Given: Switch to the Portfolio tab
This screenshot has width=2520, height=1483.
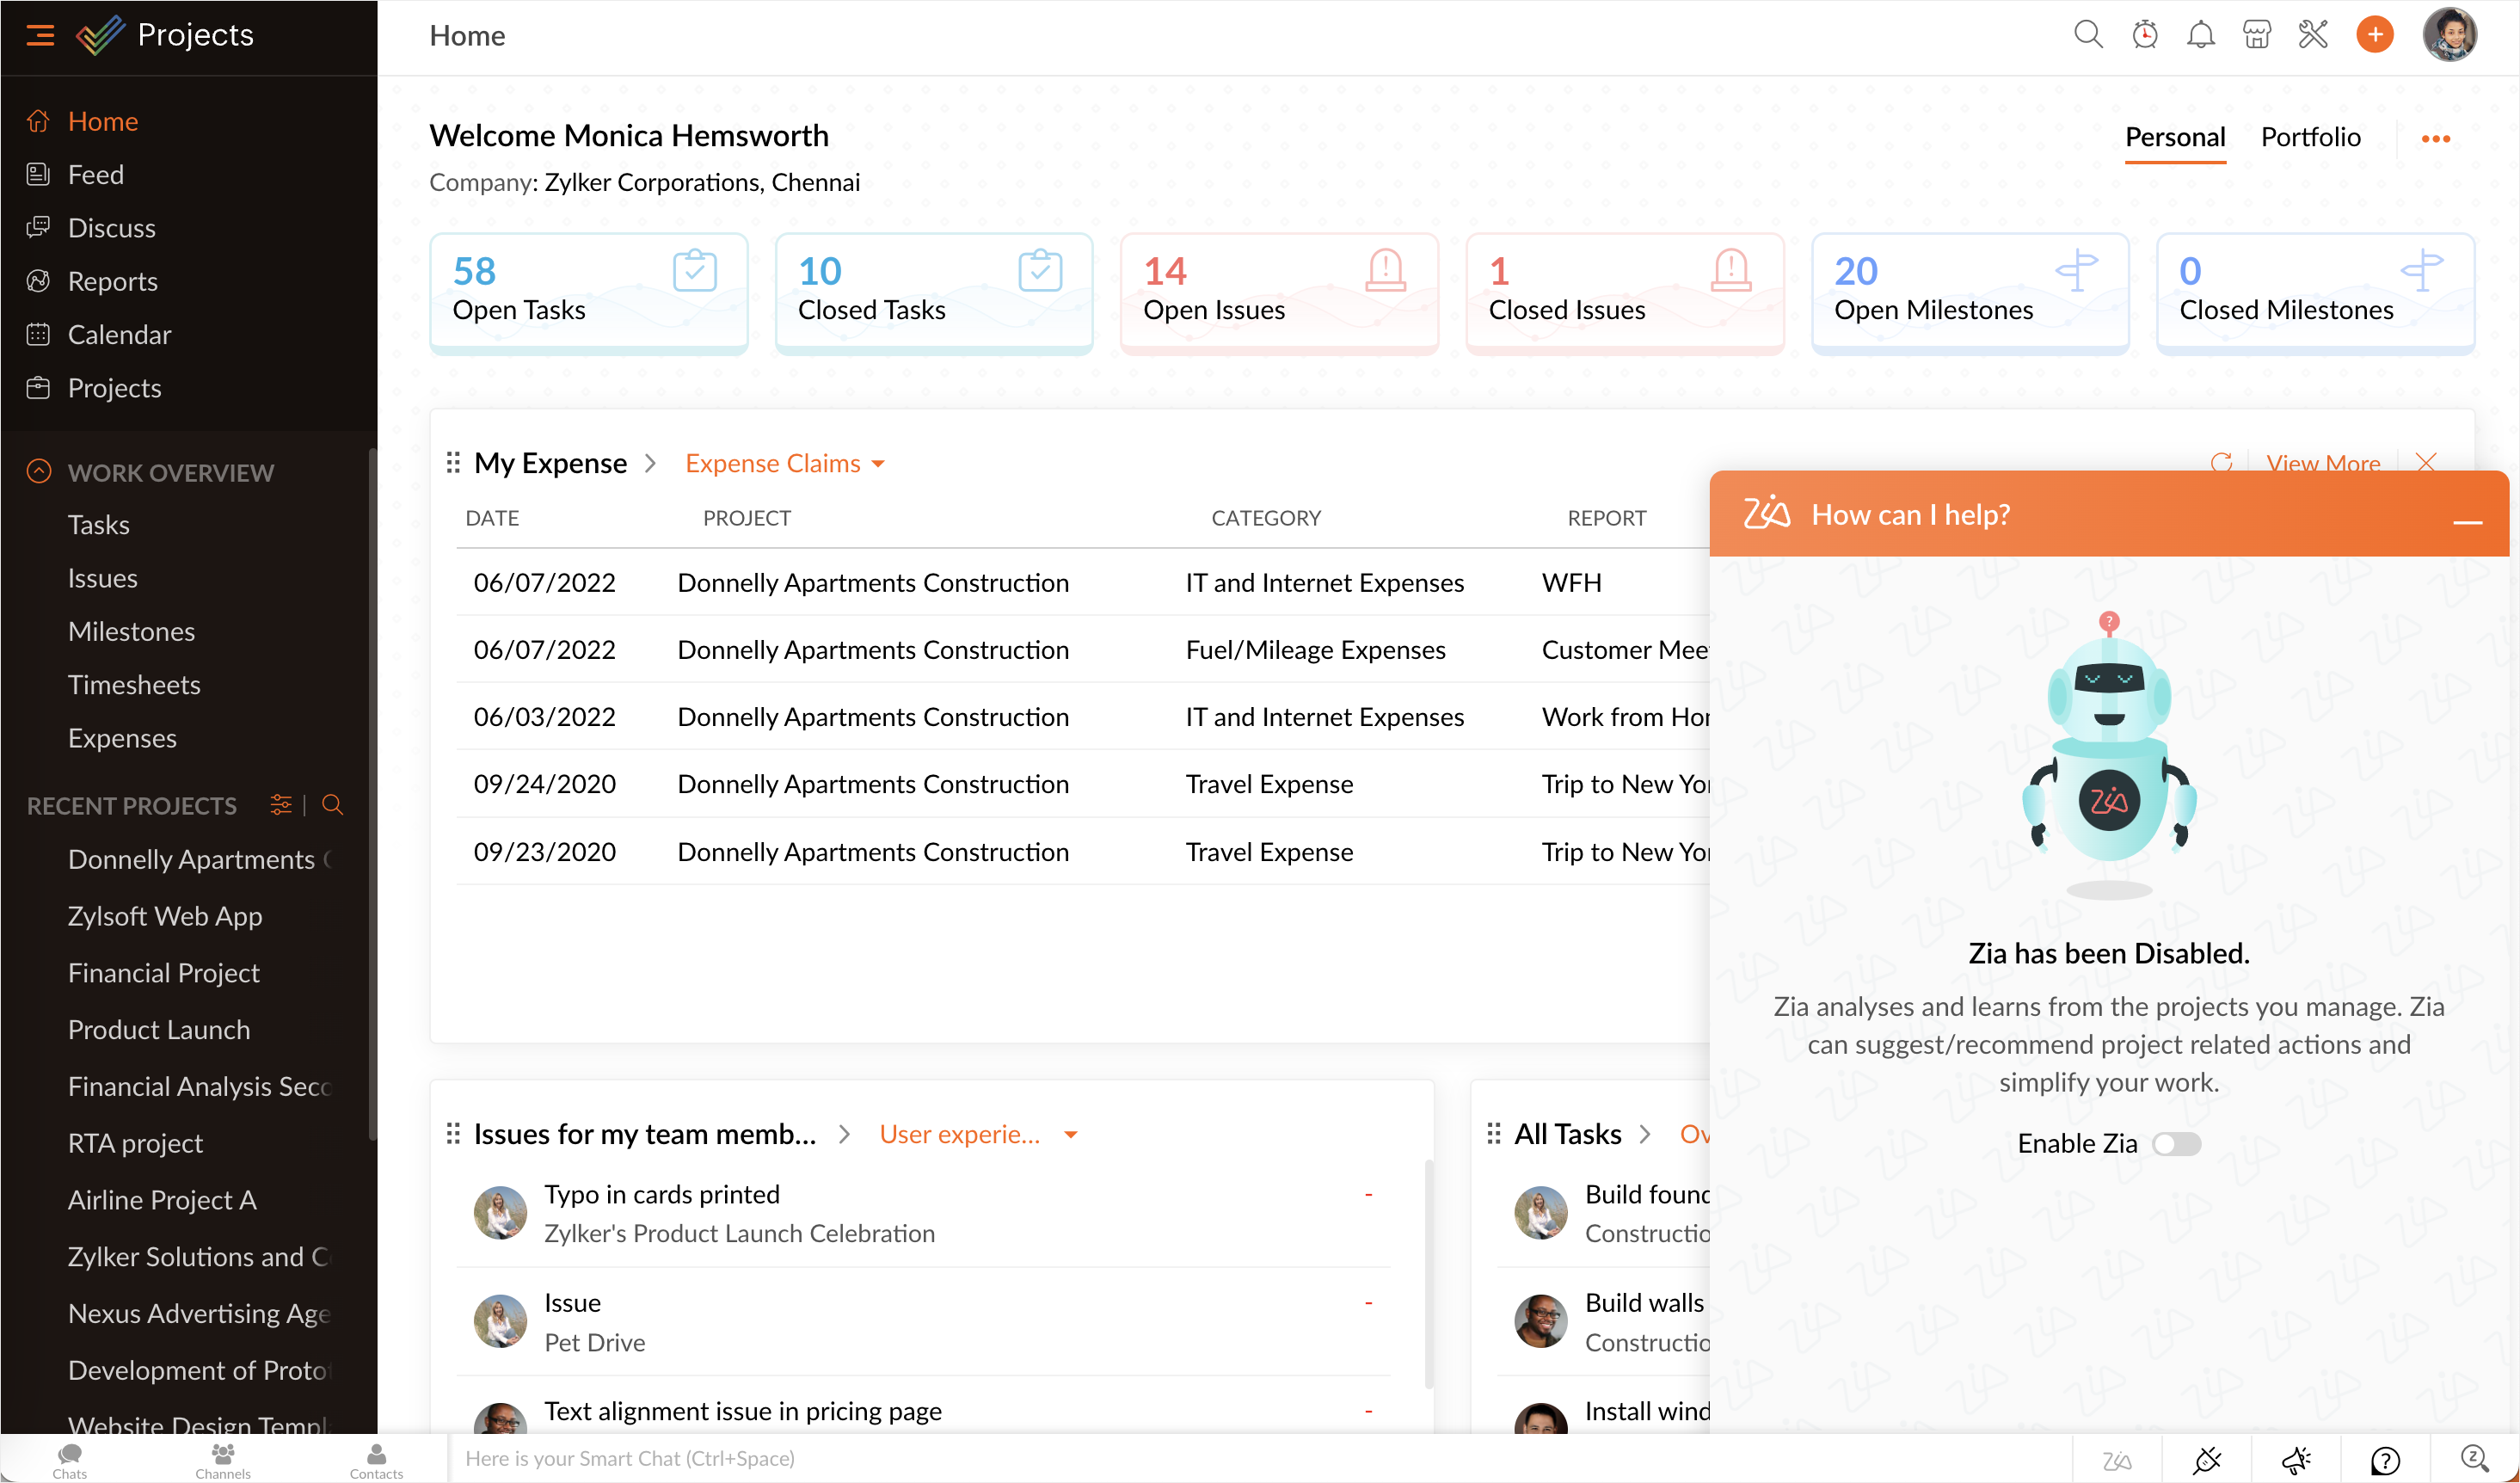Looking at the screenshot, I should pyautogui.click(x=2310, y=137).
